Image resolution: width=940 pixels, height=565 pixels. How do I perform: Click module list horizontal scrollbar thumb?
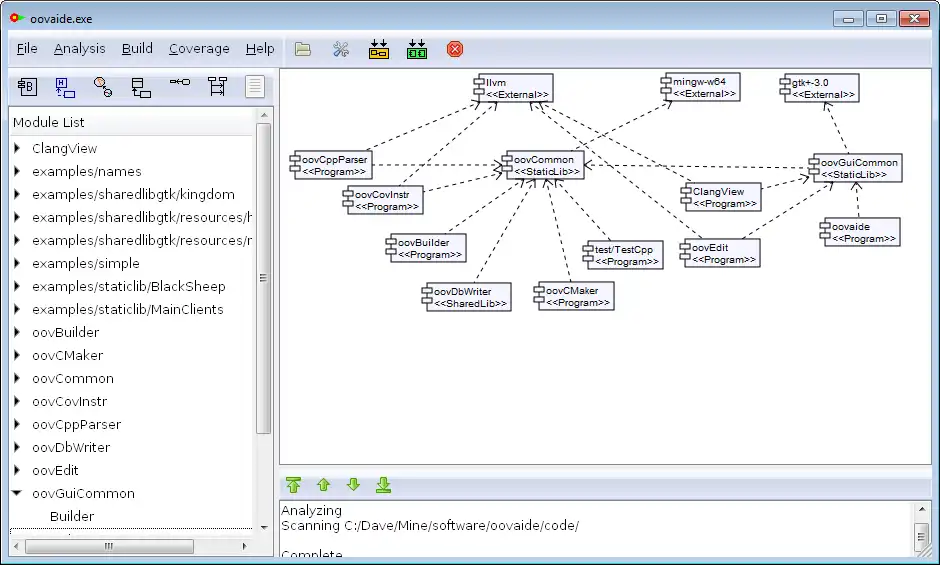coord(109,546)
